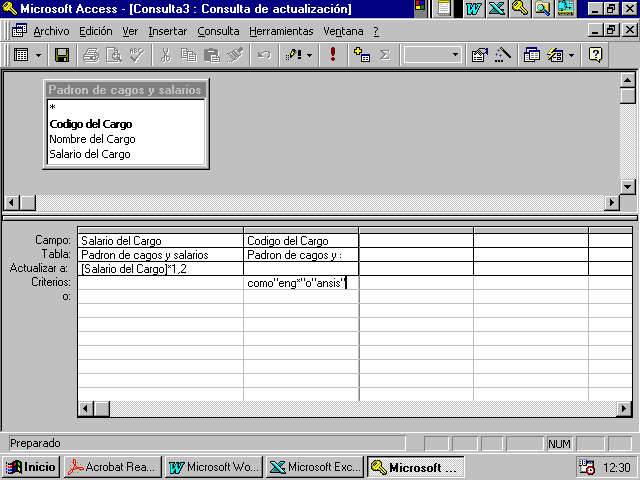Click the tray scheduler icon near clock
Viewport: 640px width, 480px height.
[x=587, y=467]
